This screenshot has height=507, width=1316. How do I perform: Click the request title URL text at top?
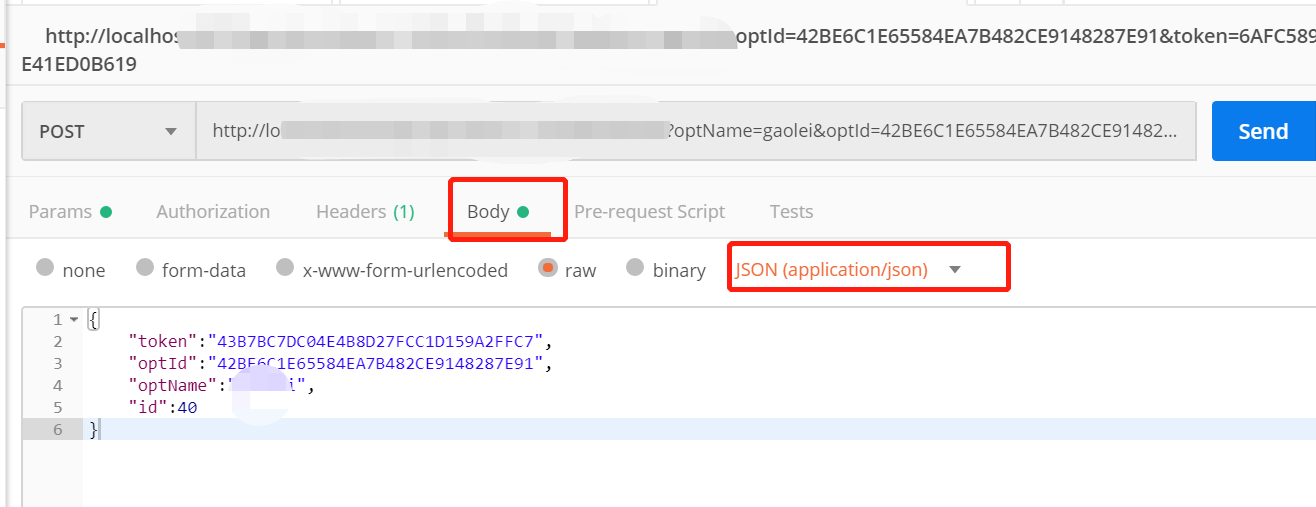pos(670,50)
